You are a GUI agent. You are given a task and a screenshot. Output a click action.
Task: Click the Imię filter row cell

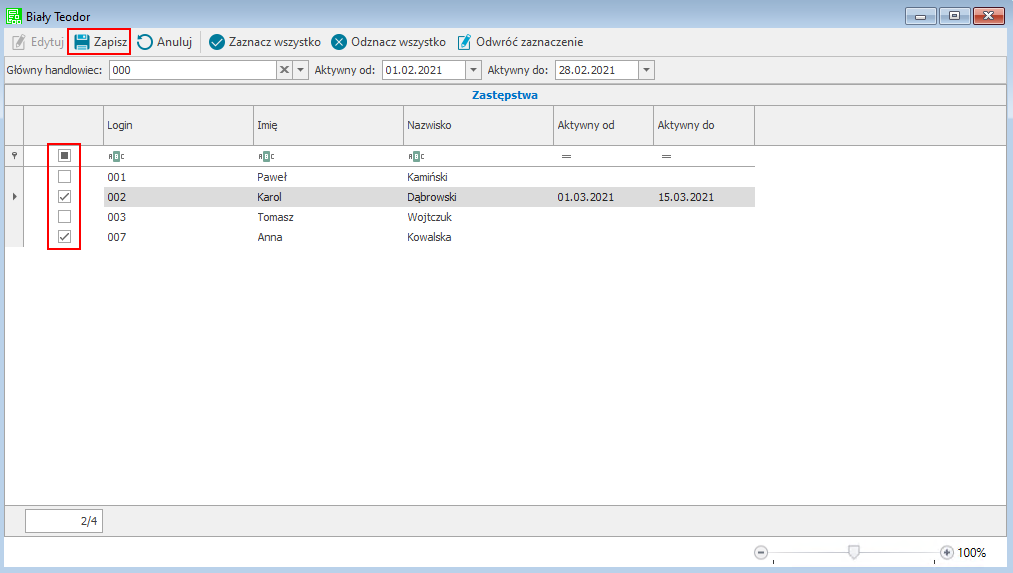[x=330, y=156]
